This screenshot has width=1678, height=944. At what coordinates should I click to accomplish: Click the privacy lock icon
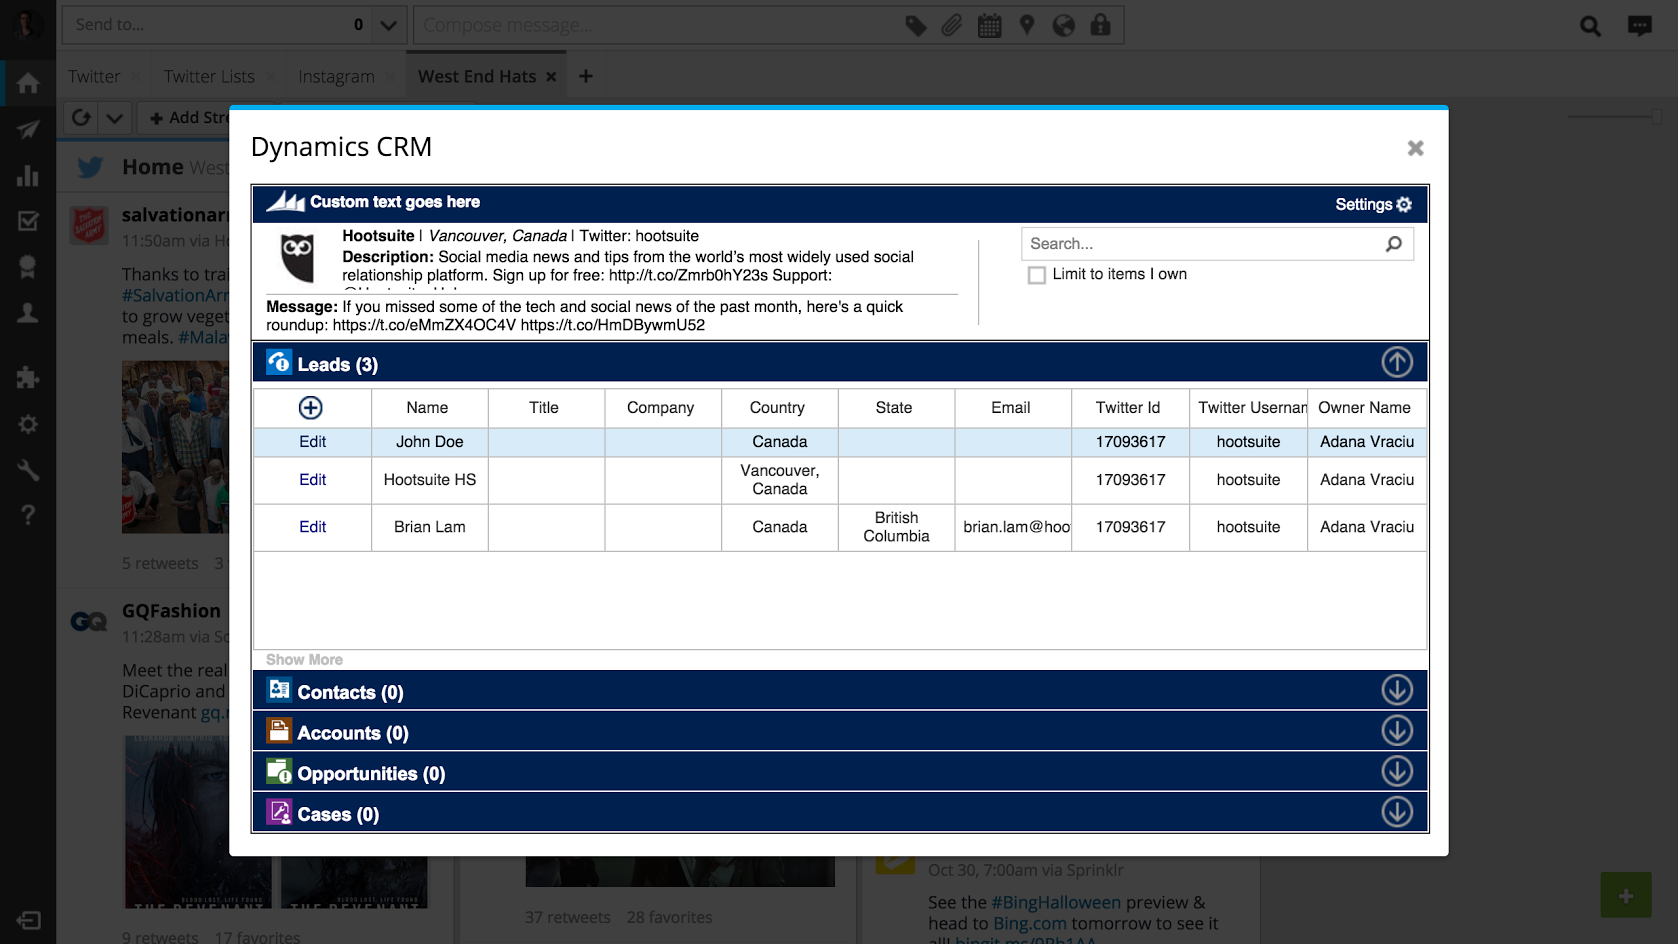tap(1100, 25)
